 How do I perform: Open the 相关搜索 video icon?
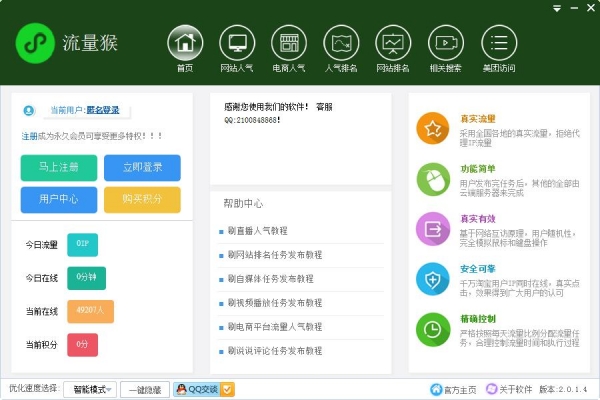[x=446, y=43]
